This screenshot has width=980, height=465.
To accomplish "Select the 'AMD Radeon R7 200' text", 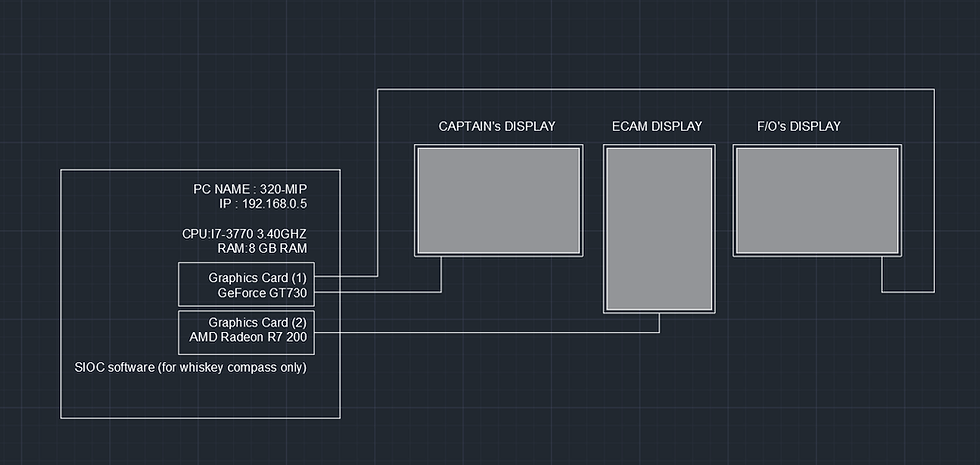I will point(248,337).
